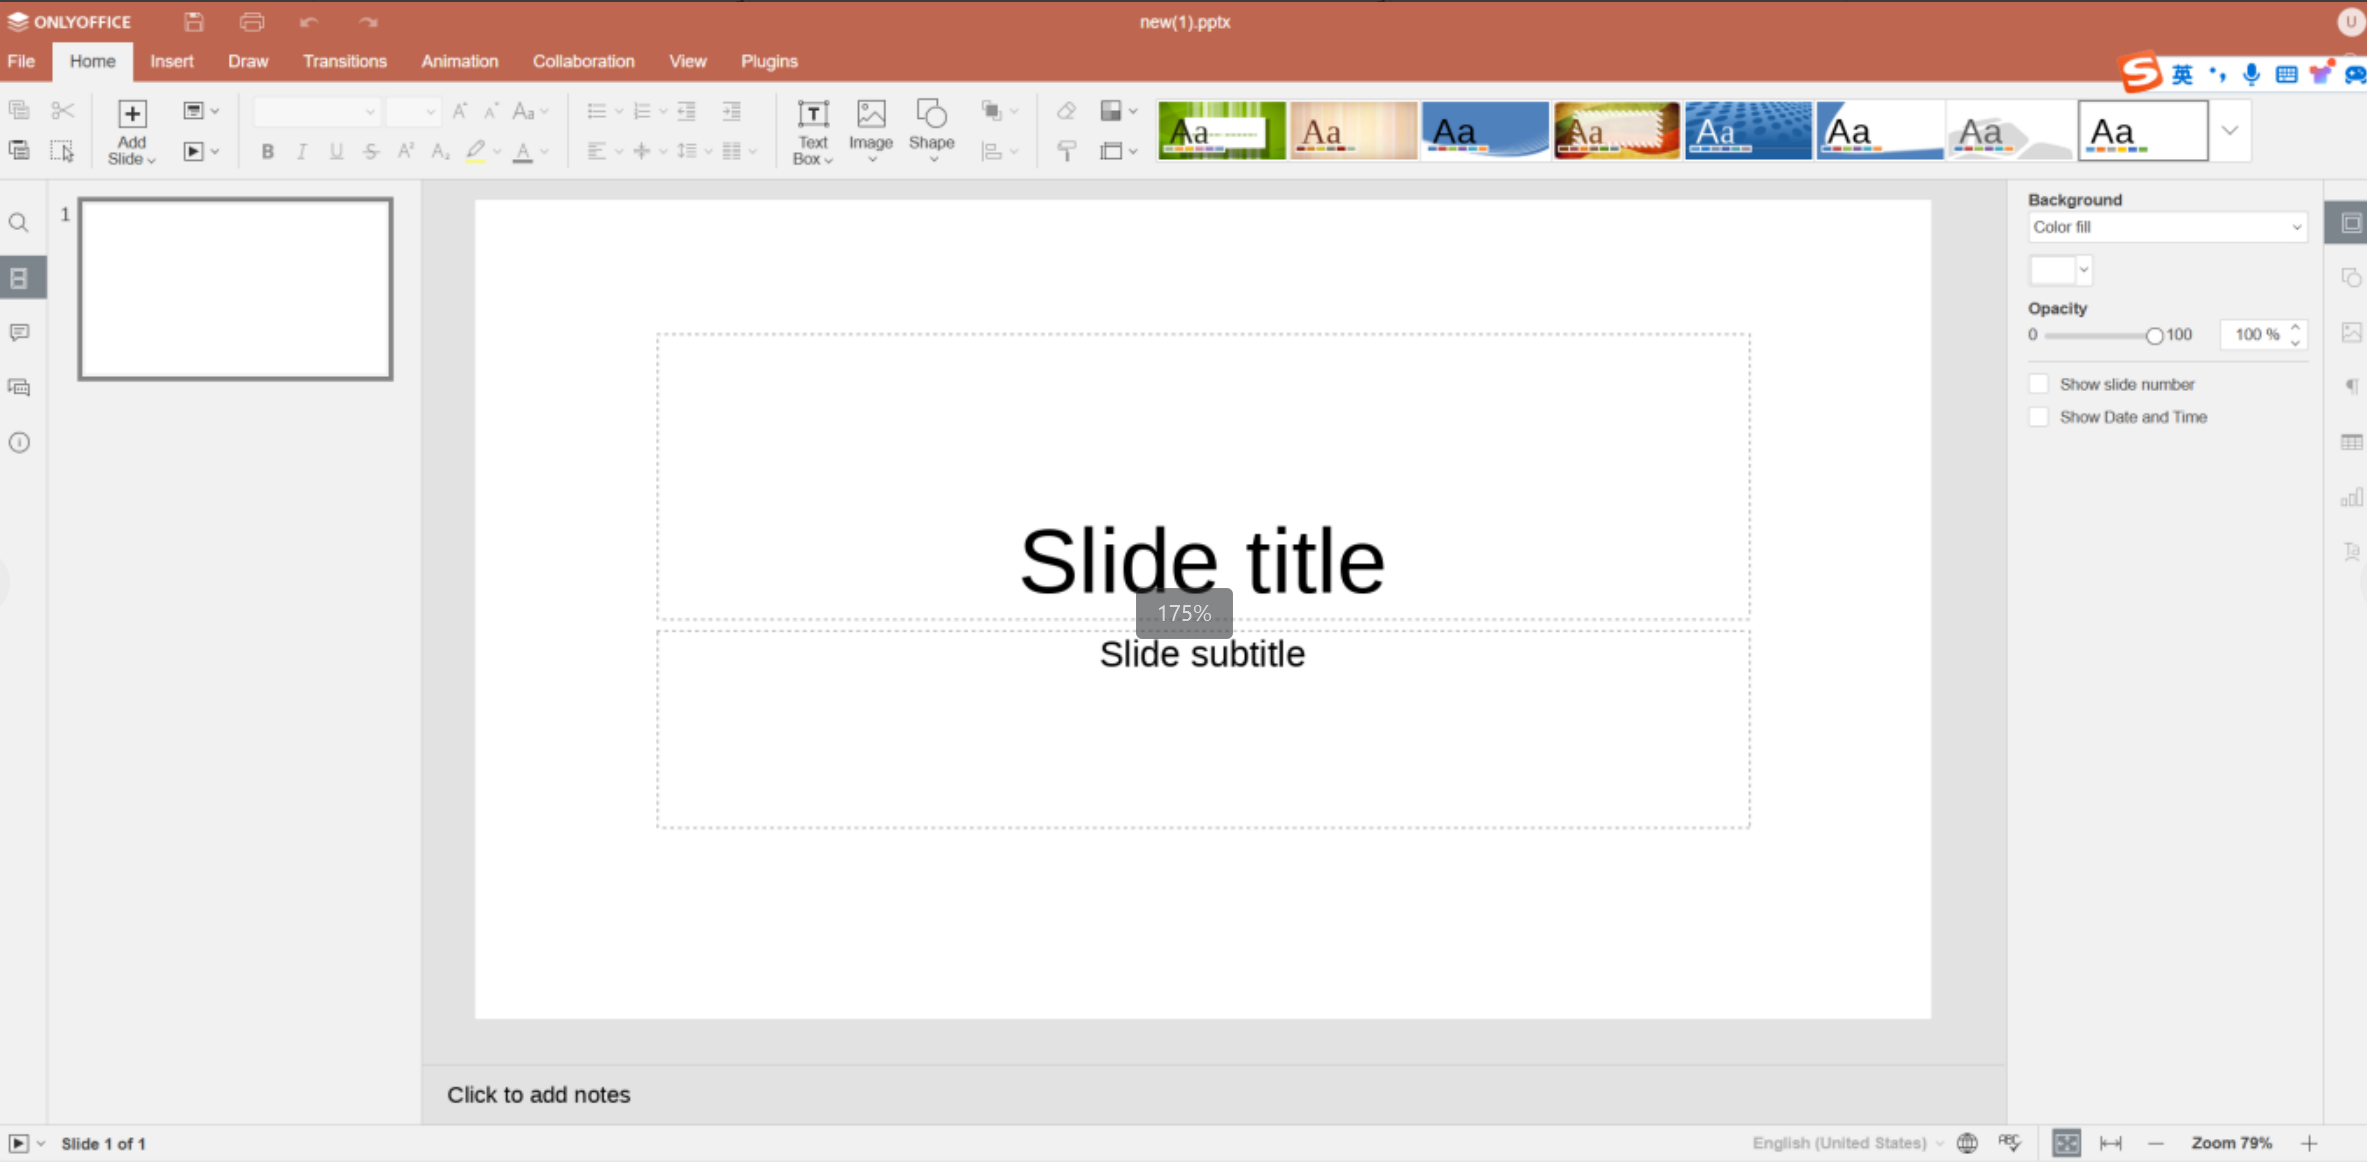The width and height of the screenshot is (2367, 1162).
Task: Select slide 1 thumbnail
Action: (234, 289)
